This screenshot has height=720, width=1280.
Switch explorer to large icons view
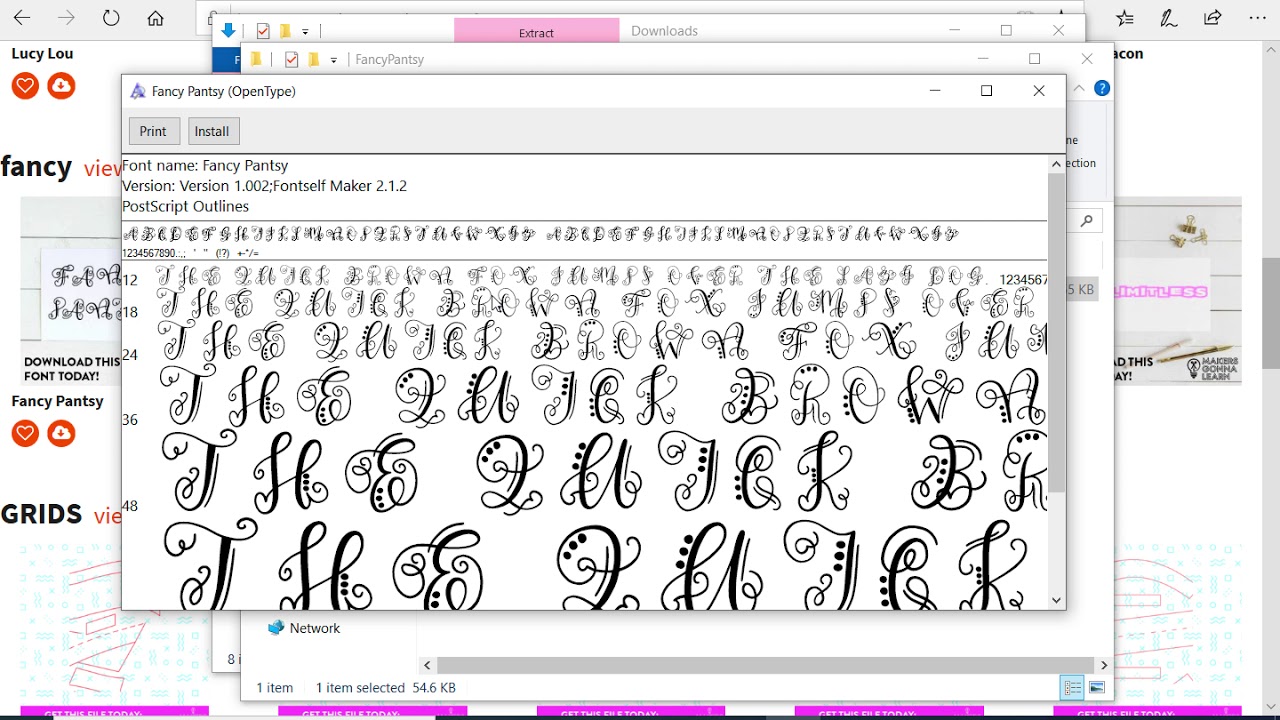1096,687
